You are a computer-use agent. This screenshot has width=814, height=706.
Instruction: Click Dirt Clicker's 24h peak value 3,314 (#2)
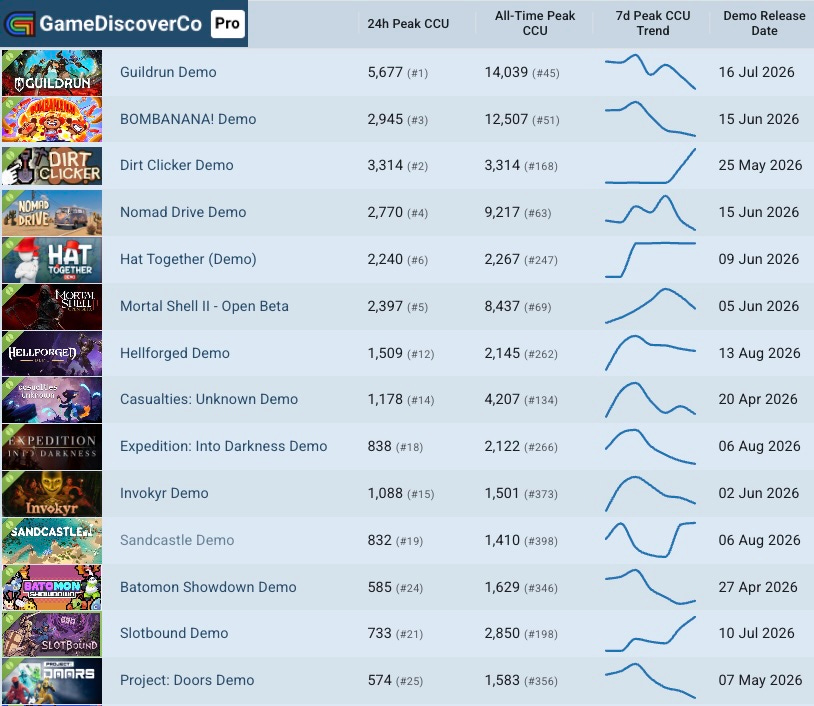[x=398, y=166]
